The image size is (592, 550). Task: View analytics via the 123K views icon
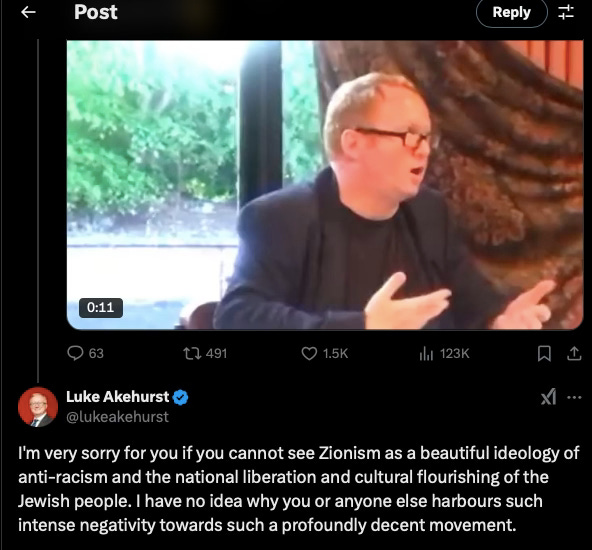coord(444,354)
